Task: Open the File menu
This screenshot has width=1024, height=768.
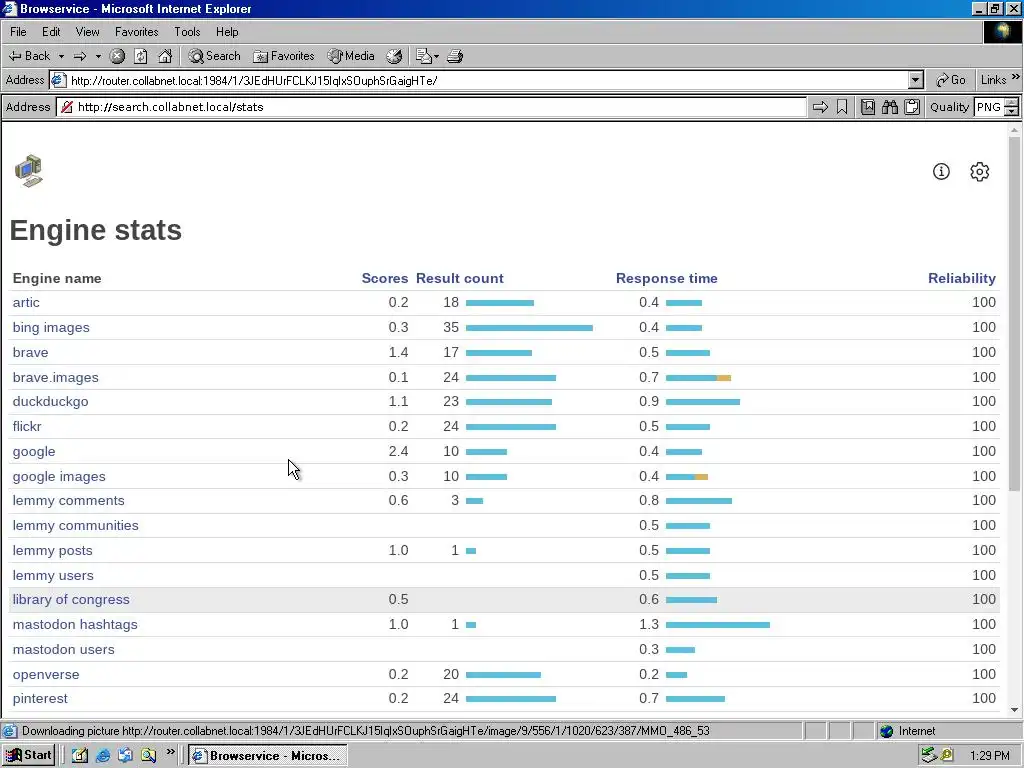Action: coord(18,32)
